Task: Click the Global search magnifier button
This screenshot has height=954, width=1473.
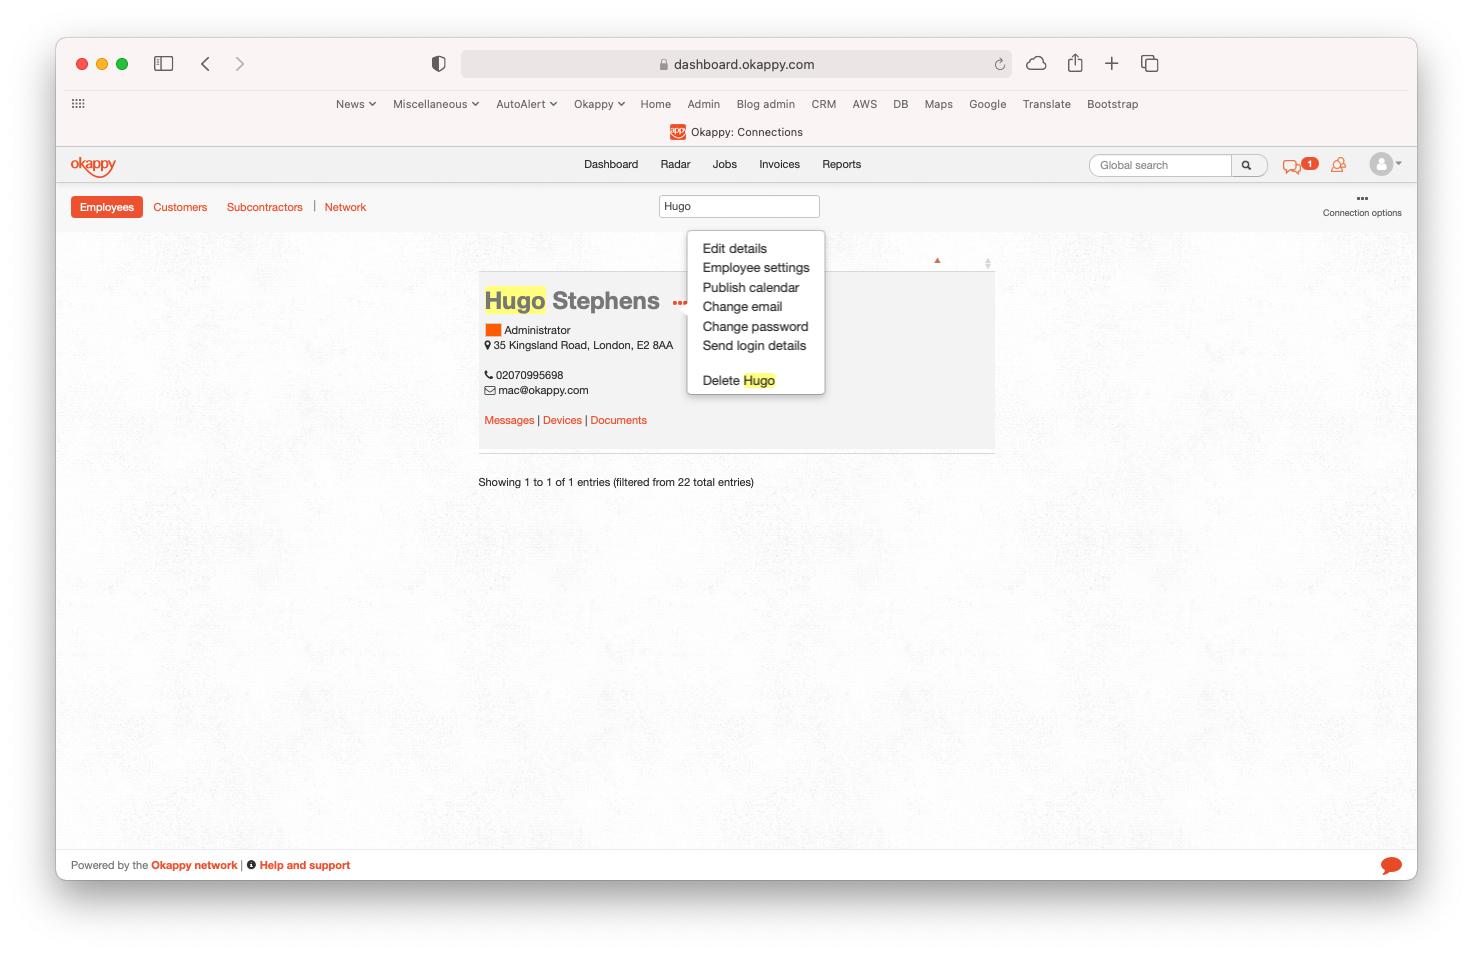Action: point(1246,165)
